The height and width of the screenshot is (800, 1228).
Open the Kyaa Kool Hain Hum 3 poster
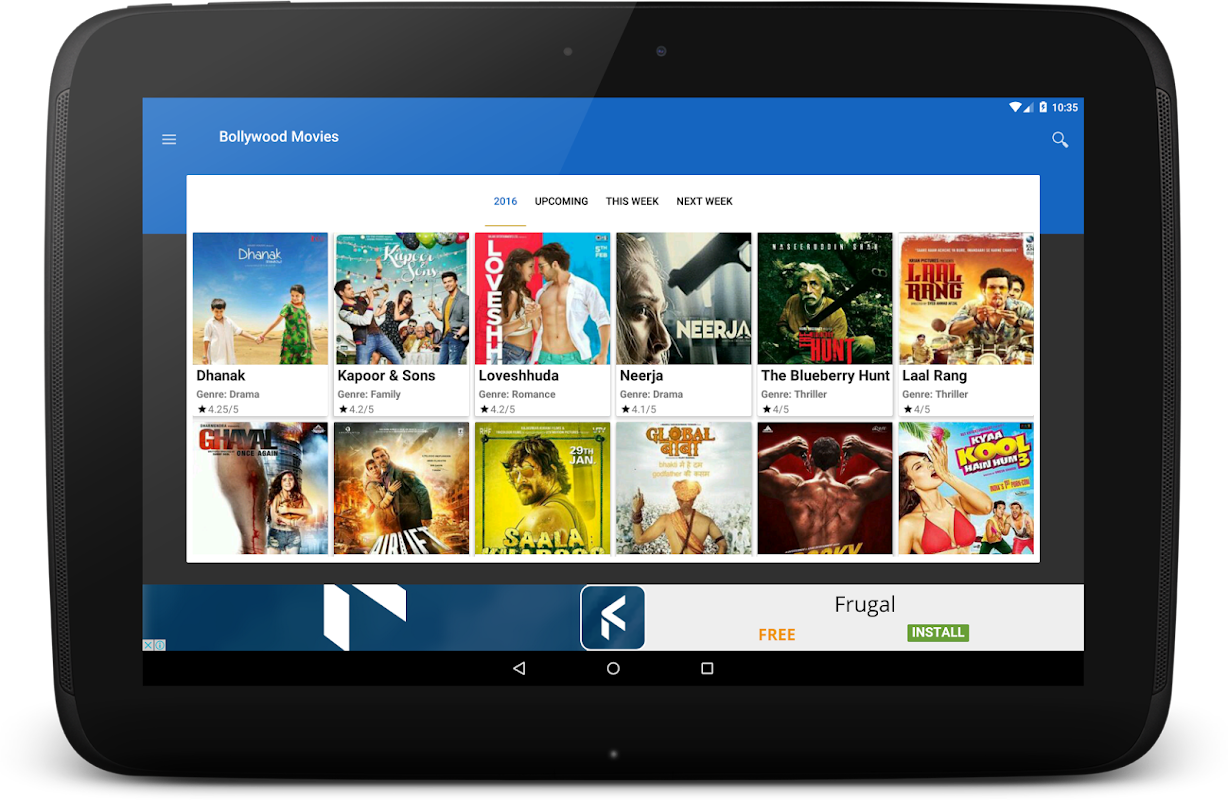point(966,488)
